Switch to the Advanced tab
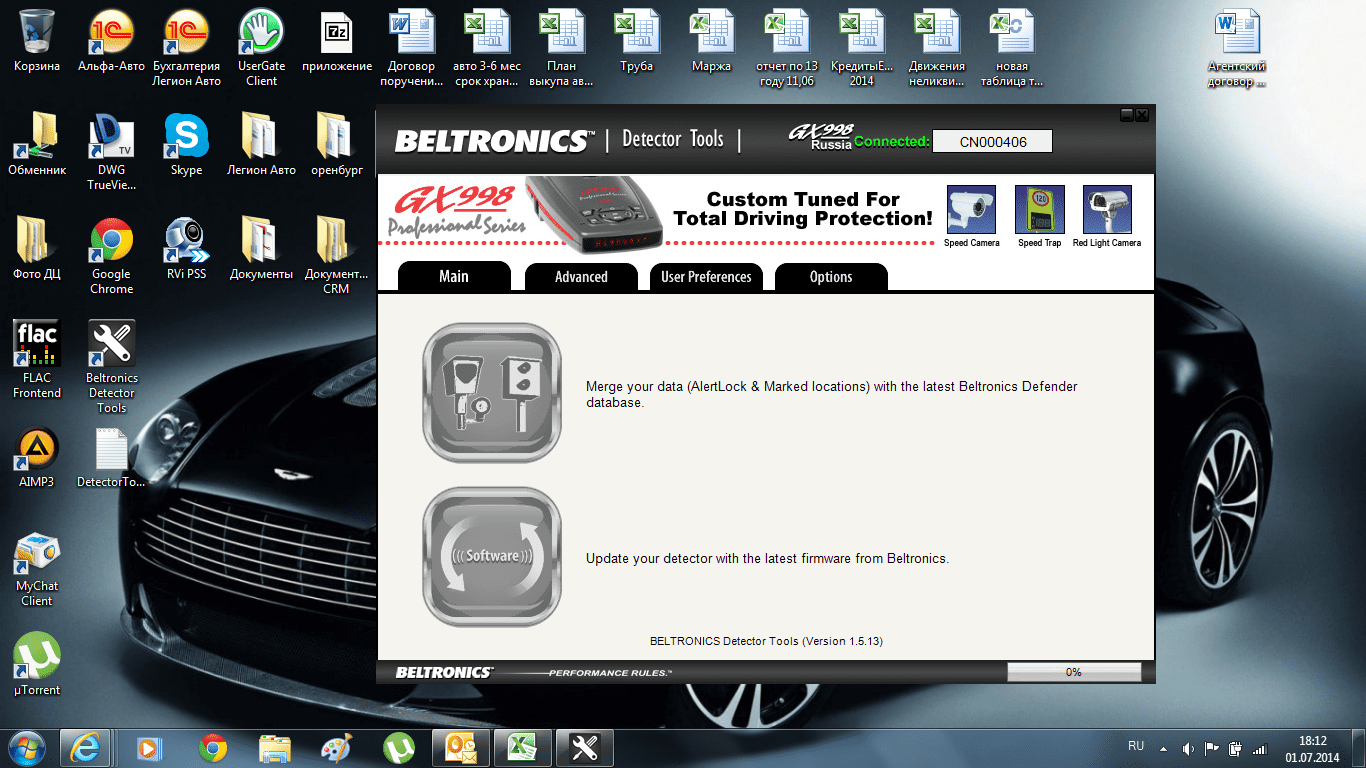This screenshot has height=768, width=1366. pos(581,277)
